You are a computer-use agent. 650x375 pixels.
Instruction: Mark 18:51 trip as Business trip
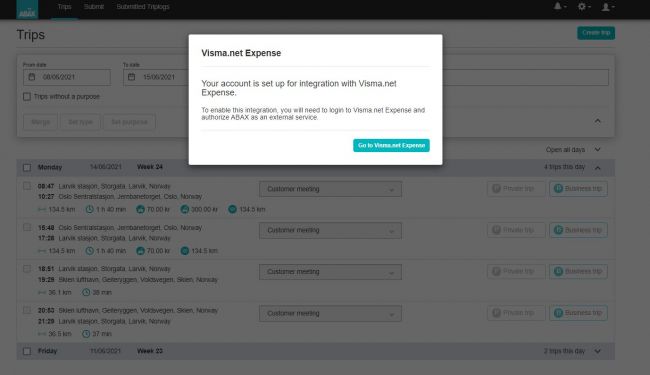coord(579,271)
